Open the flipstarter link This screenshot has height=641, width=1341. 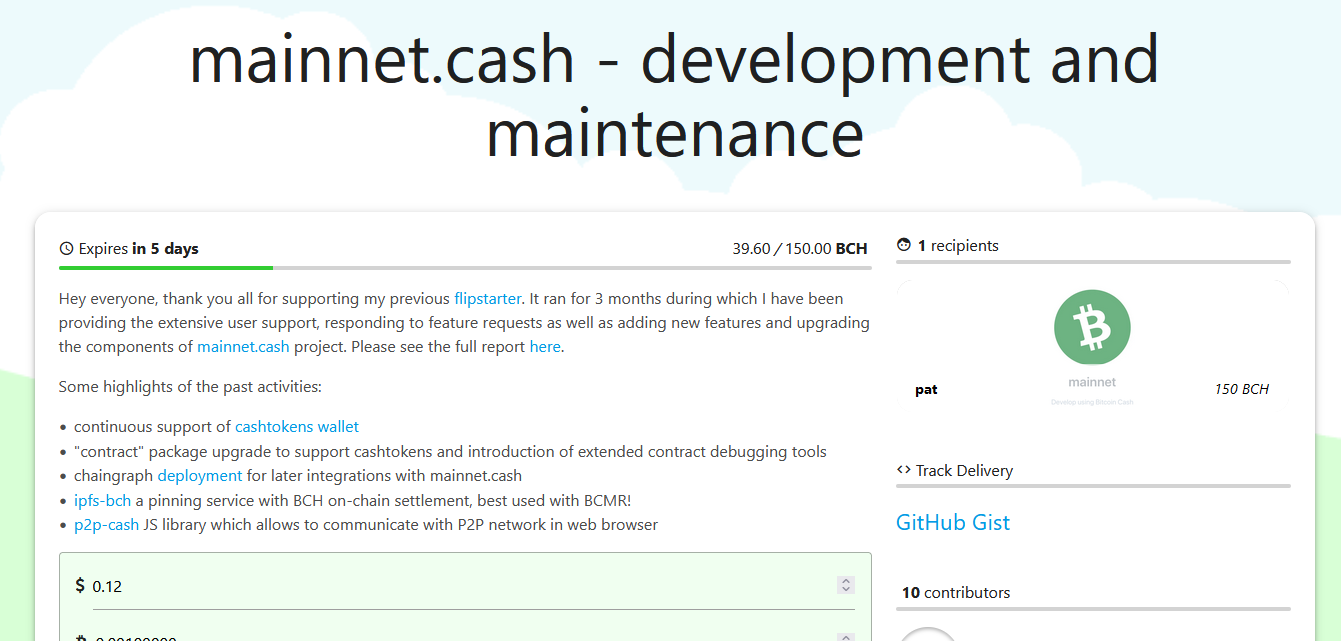[488, 298]
